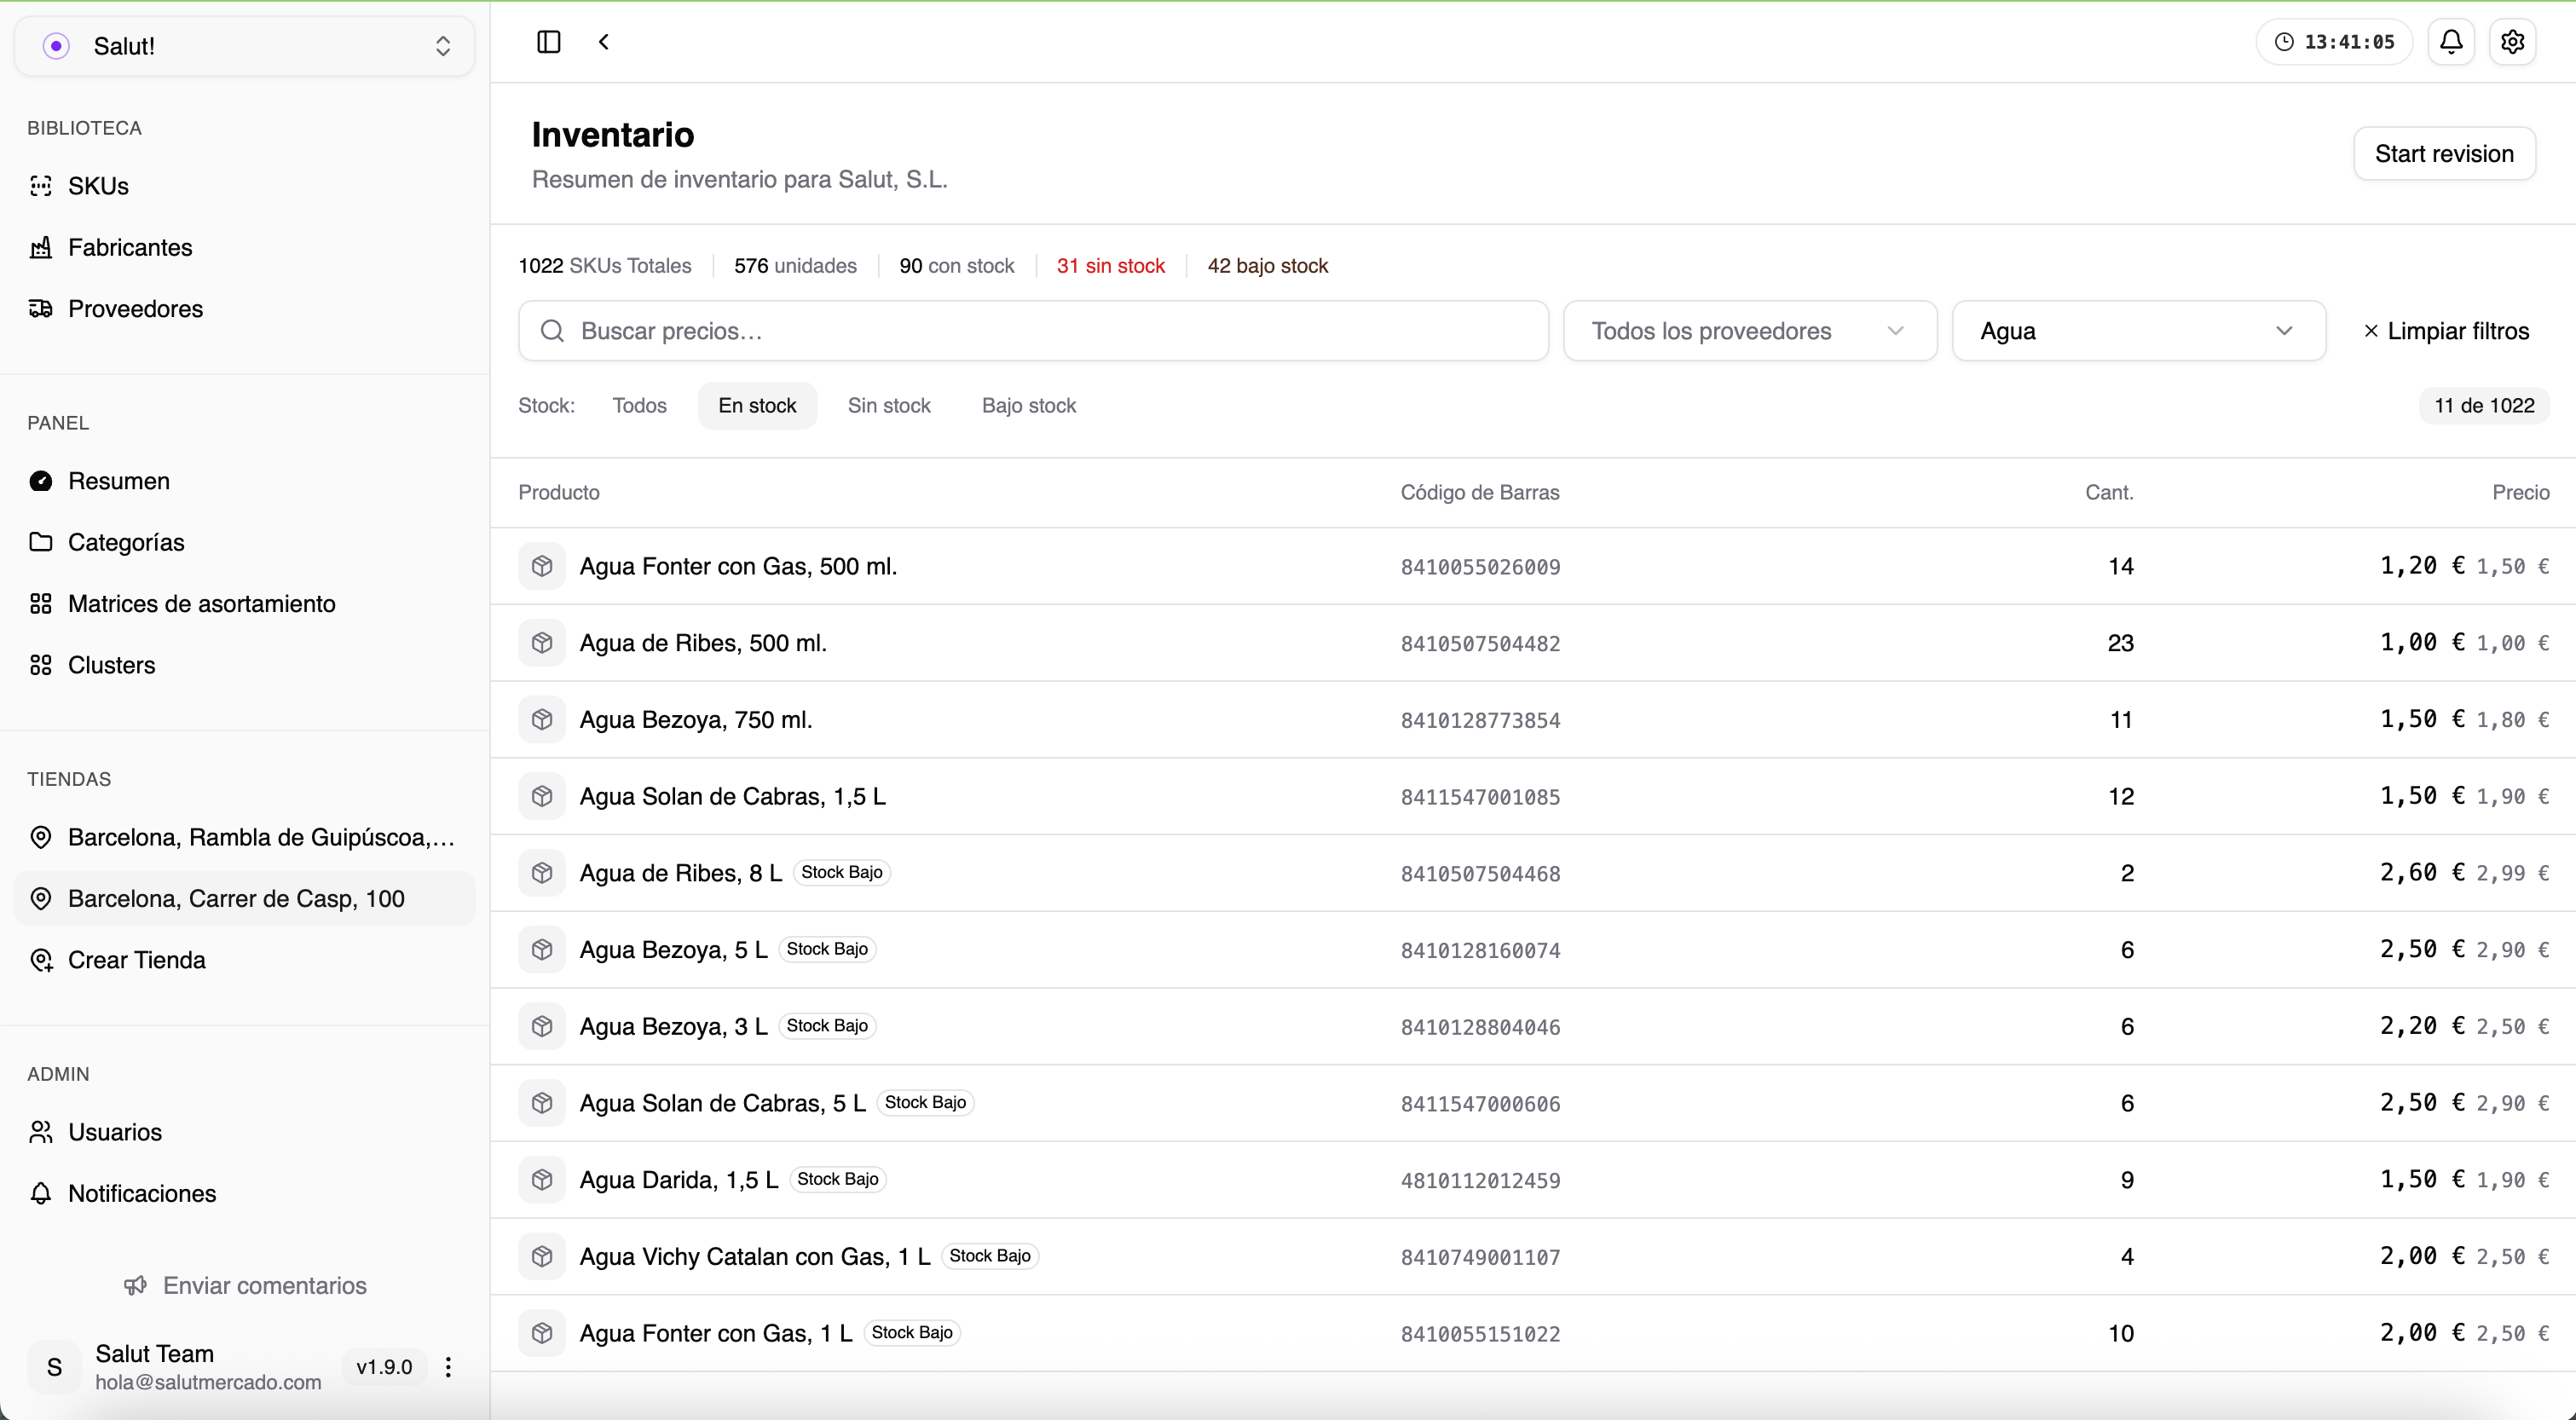This screenshot has height=1420, width=2576.
Task: Open the SKUs section in Biblioteca
Action: click(x=98, y=185)
